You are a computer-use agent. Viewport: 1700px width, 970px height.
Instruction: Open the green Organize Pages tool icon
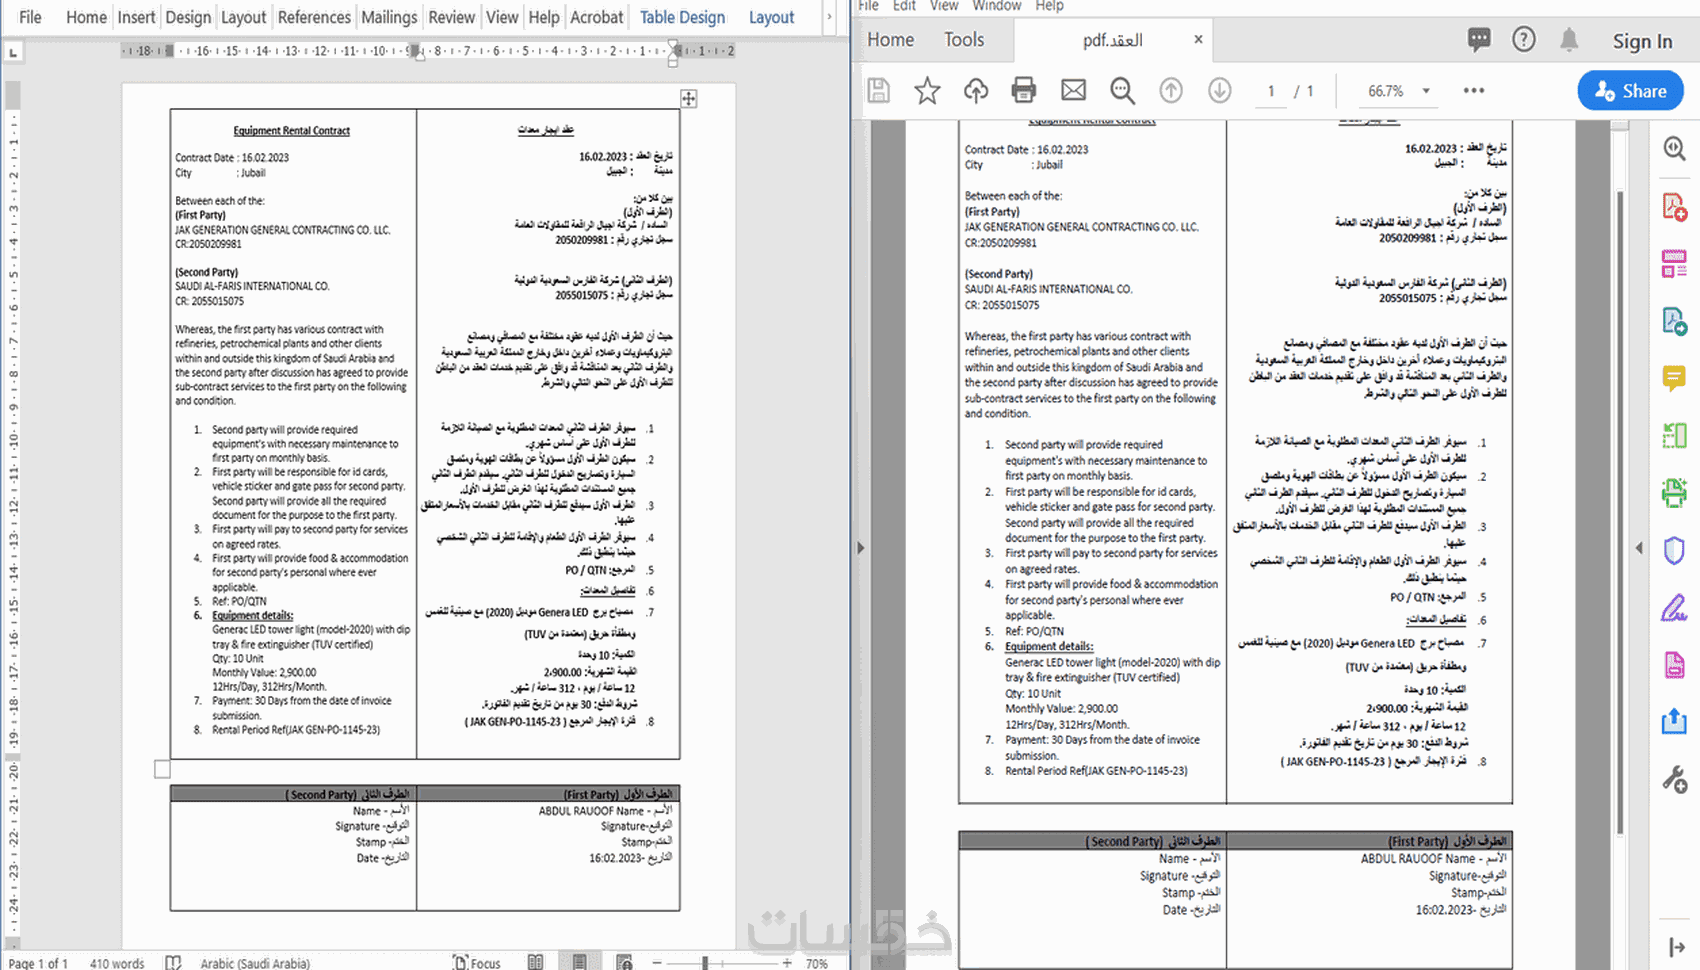(x=1674, y=436)
